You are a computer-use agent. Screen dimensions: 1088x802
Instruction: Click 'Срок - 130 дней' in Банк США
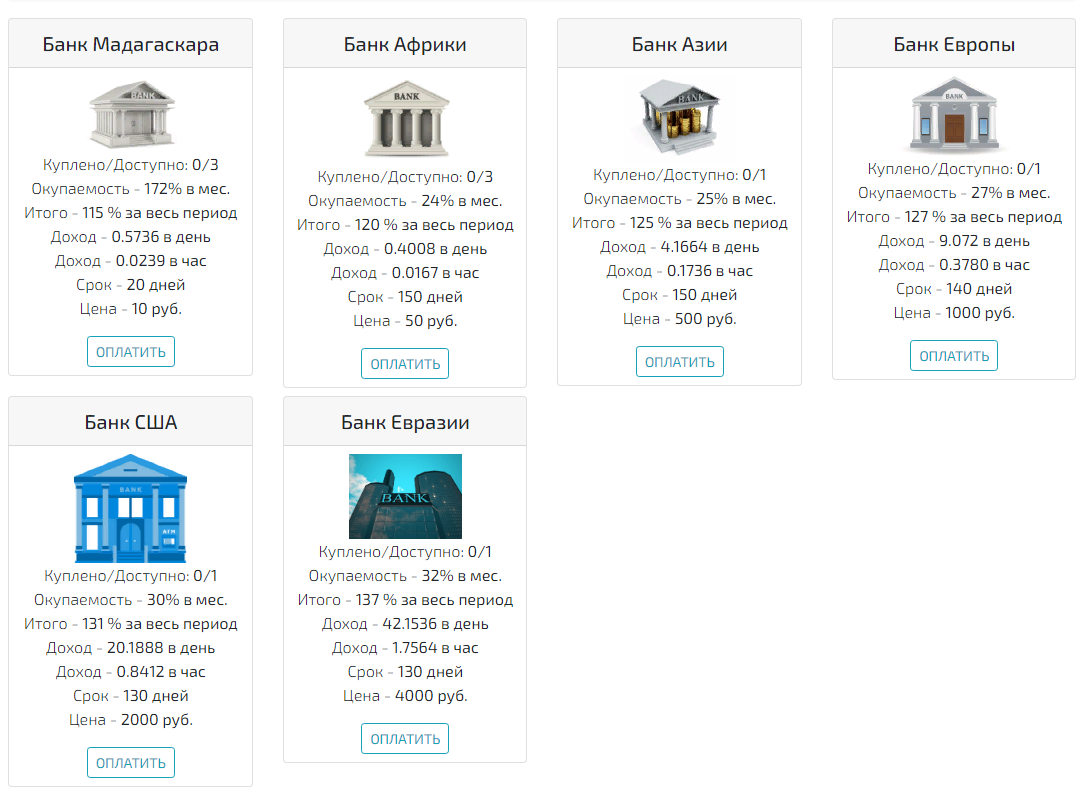(130, 696)
